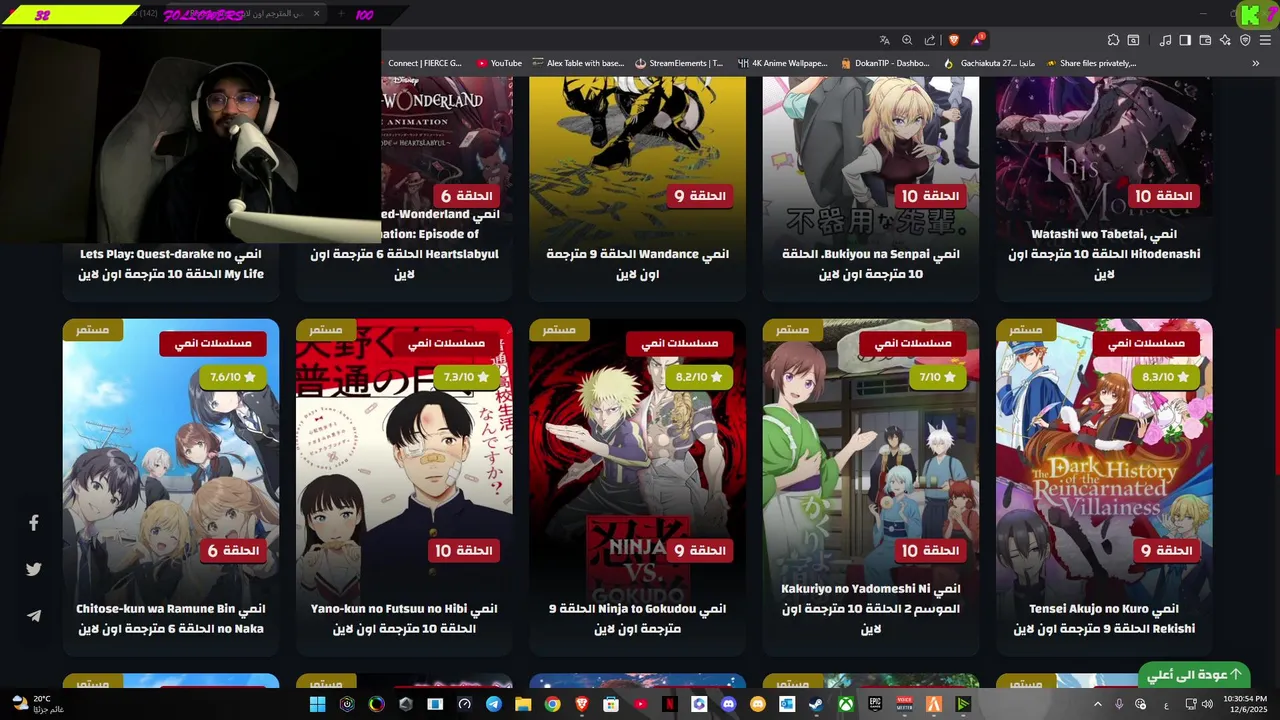The height and width of the screenshot is (720, 1280).
Task: Click the zoom magnifier icon in address bar
Action: click(x=907, y=40)
